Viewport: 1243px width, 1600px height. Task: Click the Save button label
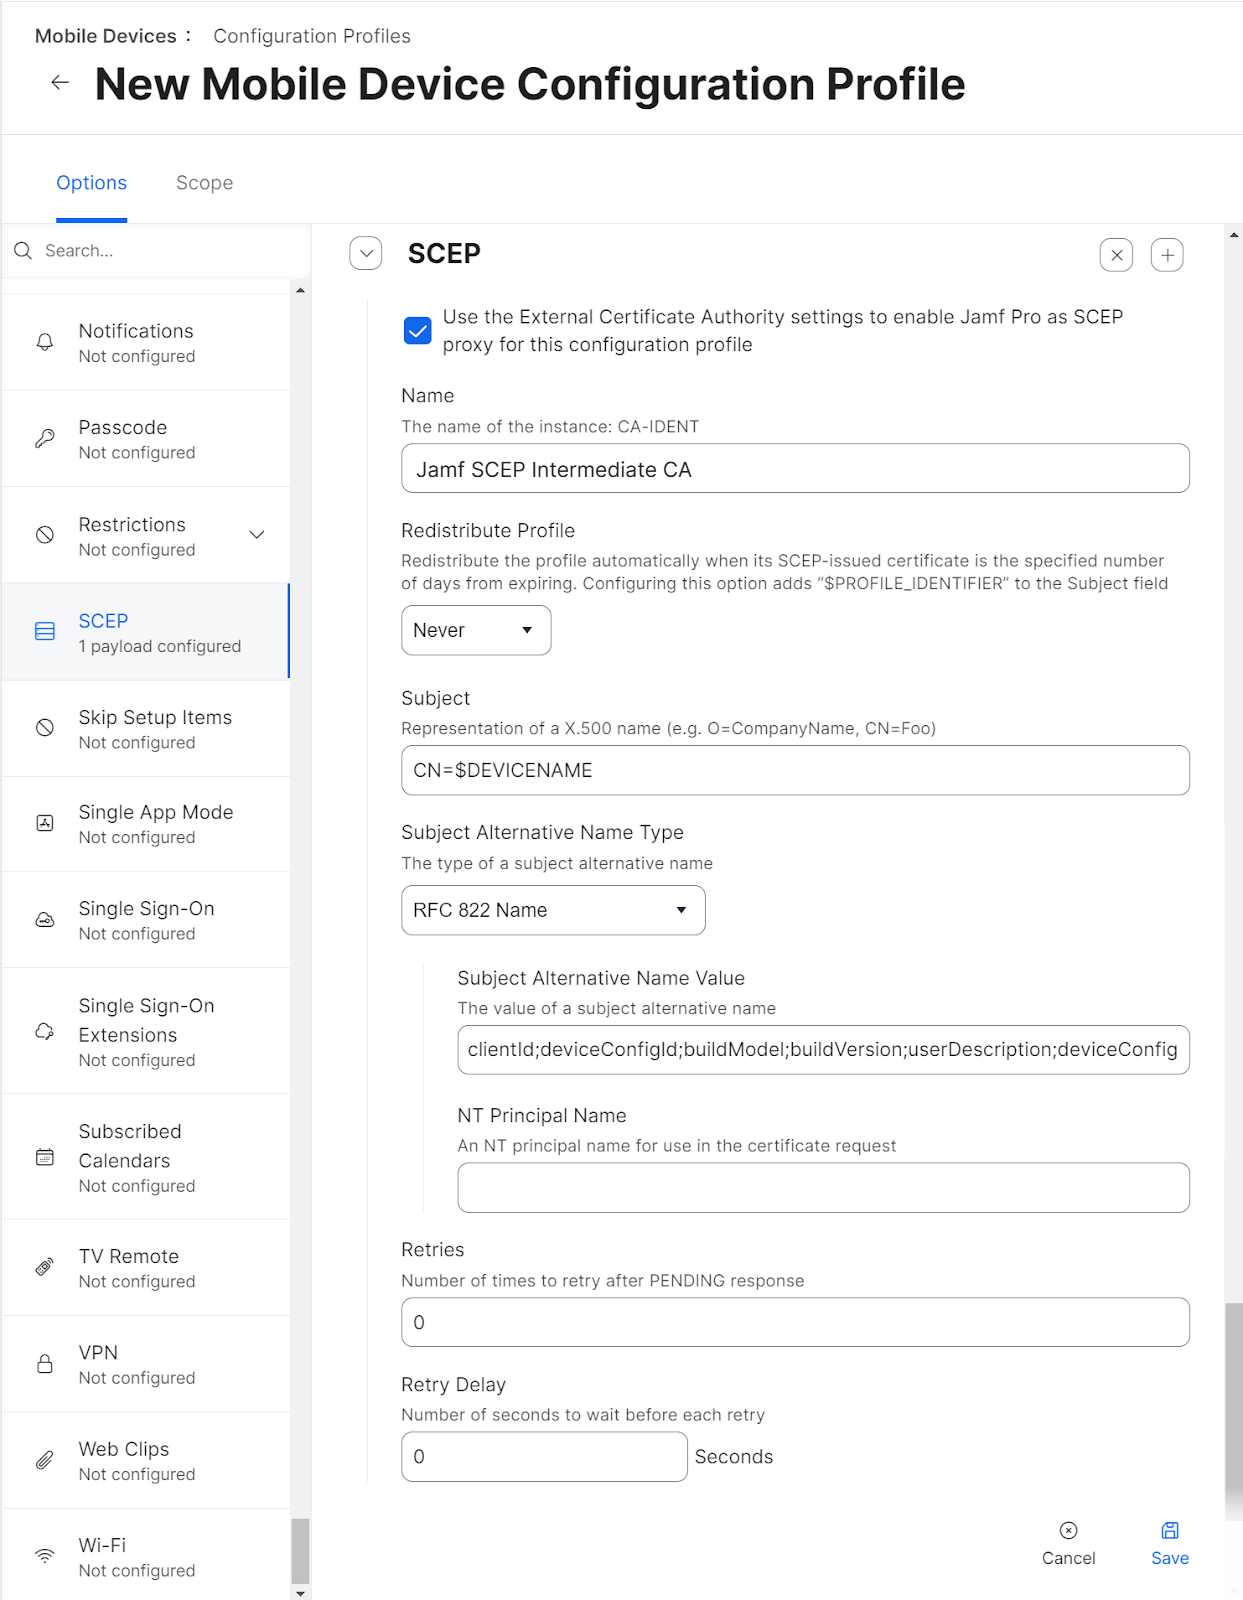point(1170,1558)
